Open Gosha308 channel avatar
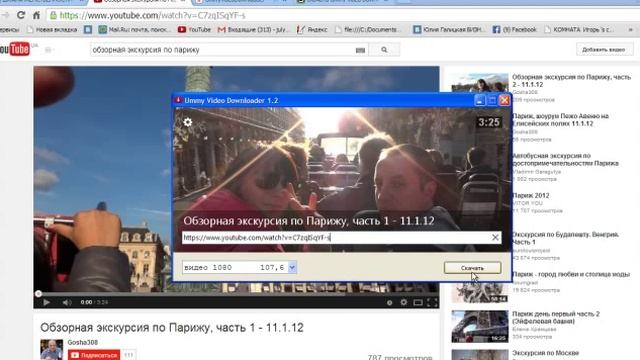The height and width of the screenshot is (360, 640). 51,349
